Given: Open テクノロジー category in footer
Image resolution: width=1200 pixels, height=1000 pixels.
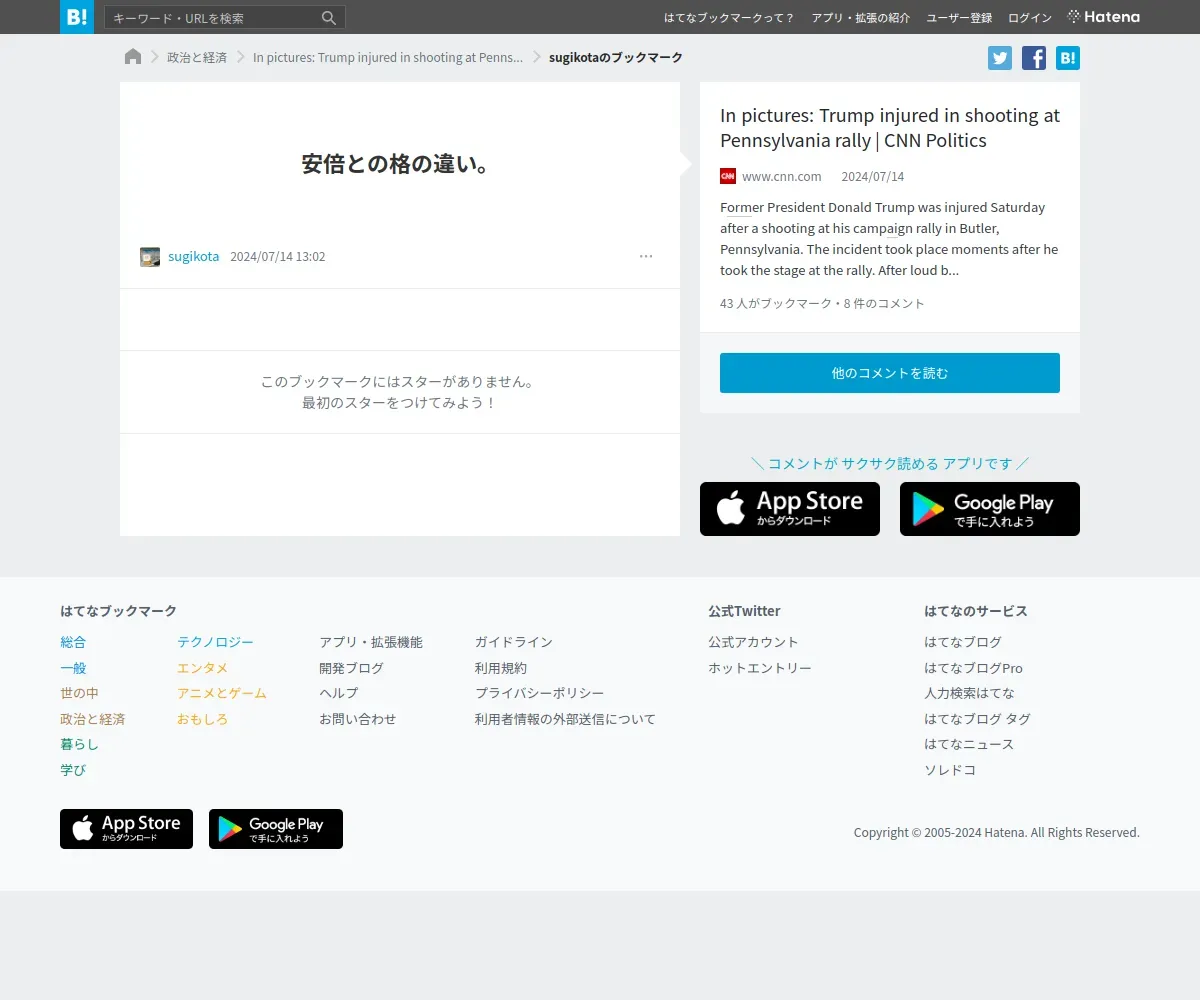Looking at the screenshot, I should pyautogui.click(x=215, y=642).
